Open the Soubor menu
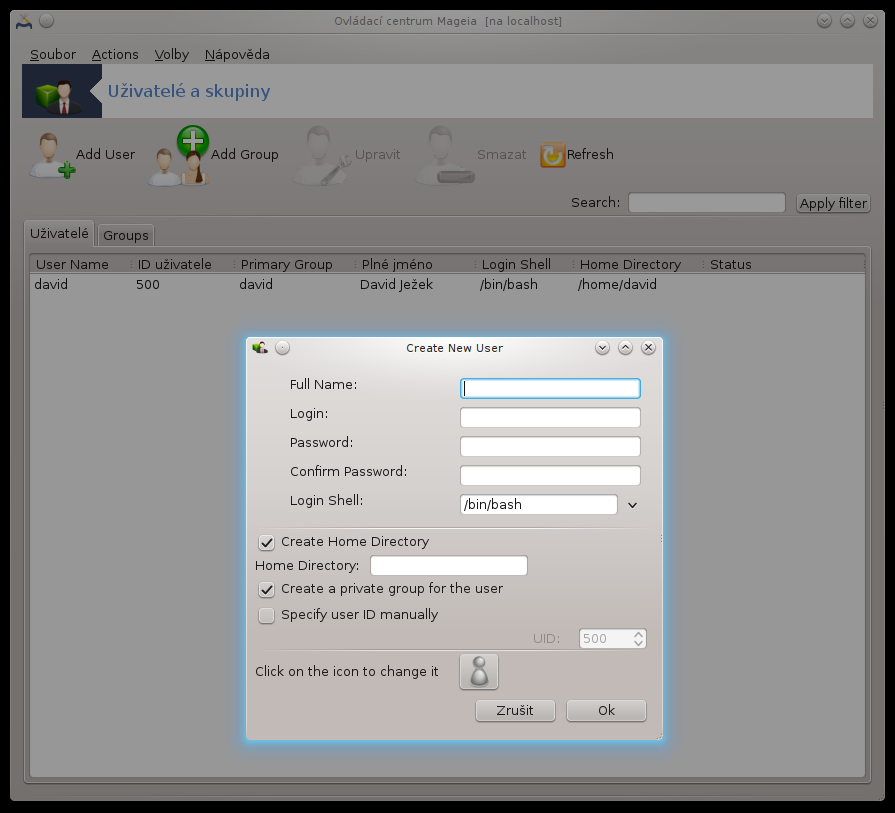Image resolution: width=895 pixels, height=813 pixels. click(52, 55)
